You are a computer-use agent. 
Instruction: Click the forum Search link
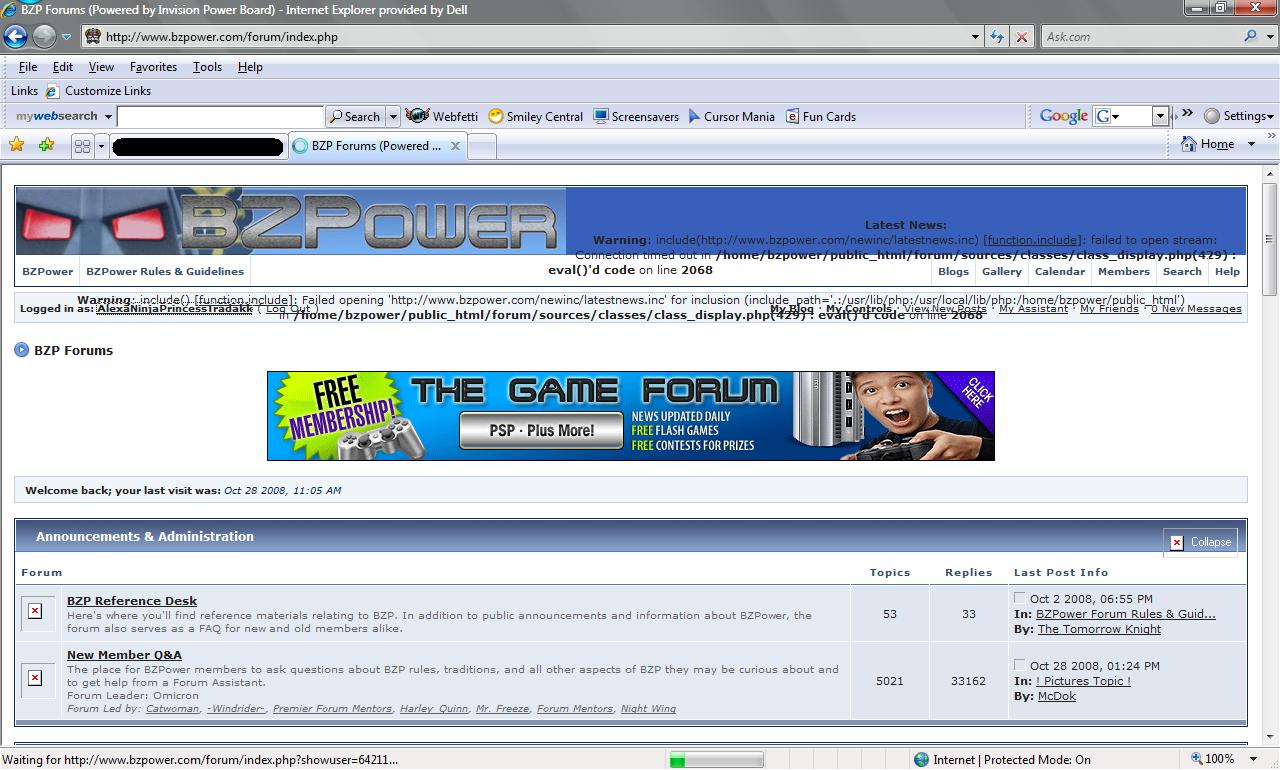point(1182,271)
